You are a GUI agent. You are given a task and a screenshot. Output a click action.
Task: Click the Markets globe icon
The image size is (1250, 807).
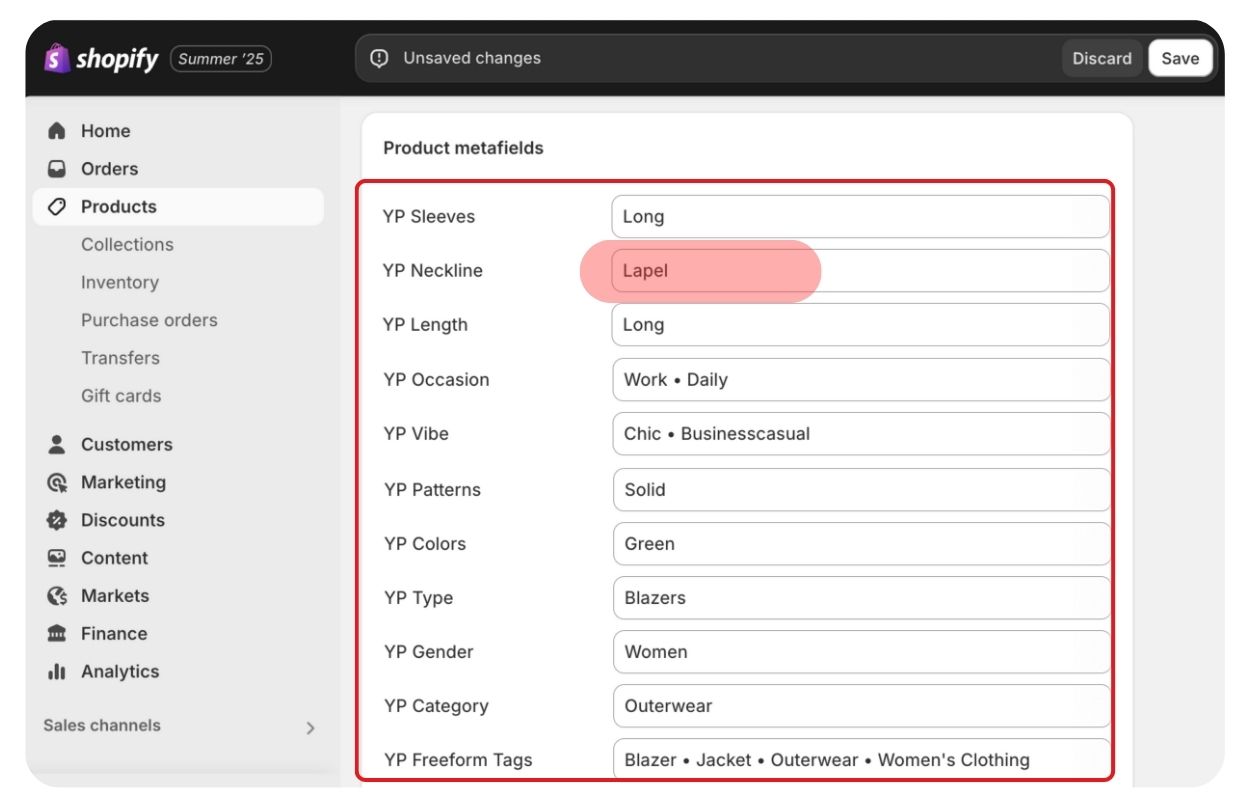click(x=57, y=596)
